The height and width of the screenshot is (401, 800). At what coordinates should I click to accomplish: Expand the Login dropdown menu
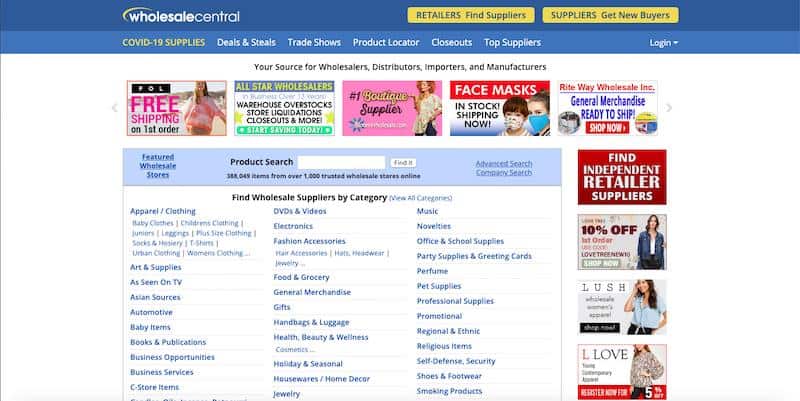(x=663, y=43)
